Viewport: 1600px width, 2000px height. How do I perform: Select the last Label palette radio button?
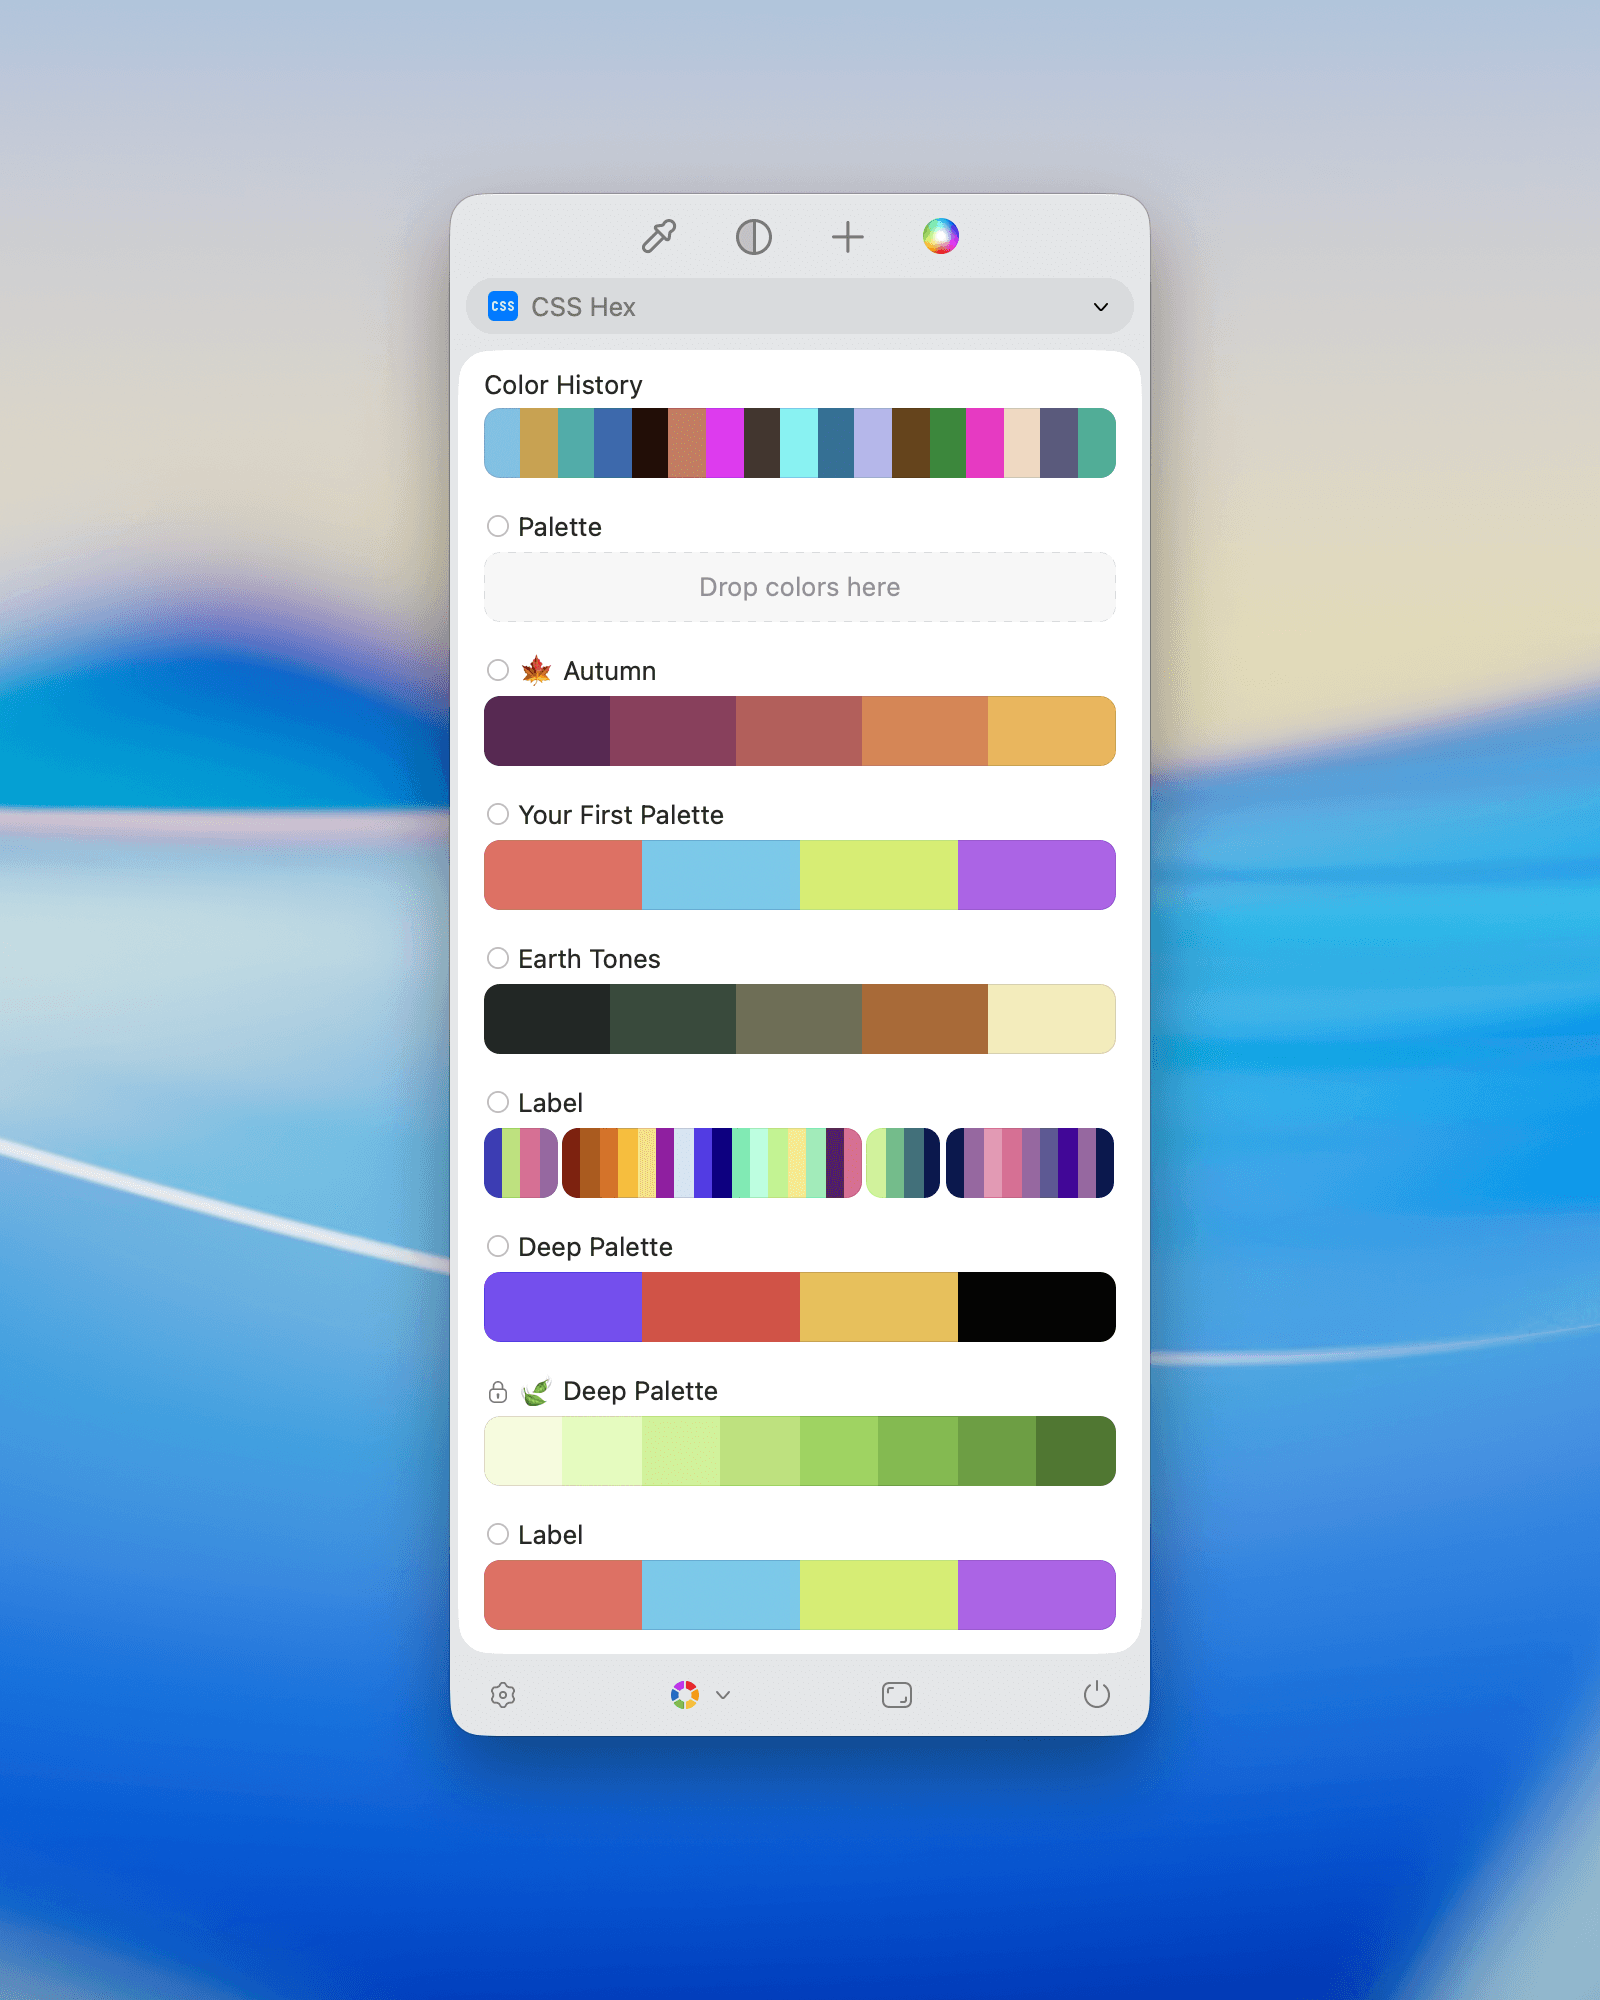[498, 1534]
